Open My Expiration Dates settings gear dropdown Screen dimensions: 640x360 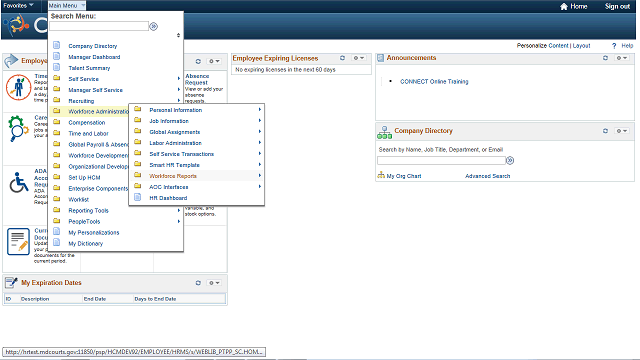click(x=214, y=283)
